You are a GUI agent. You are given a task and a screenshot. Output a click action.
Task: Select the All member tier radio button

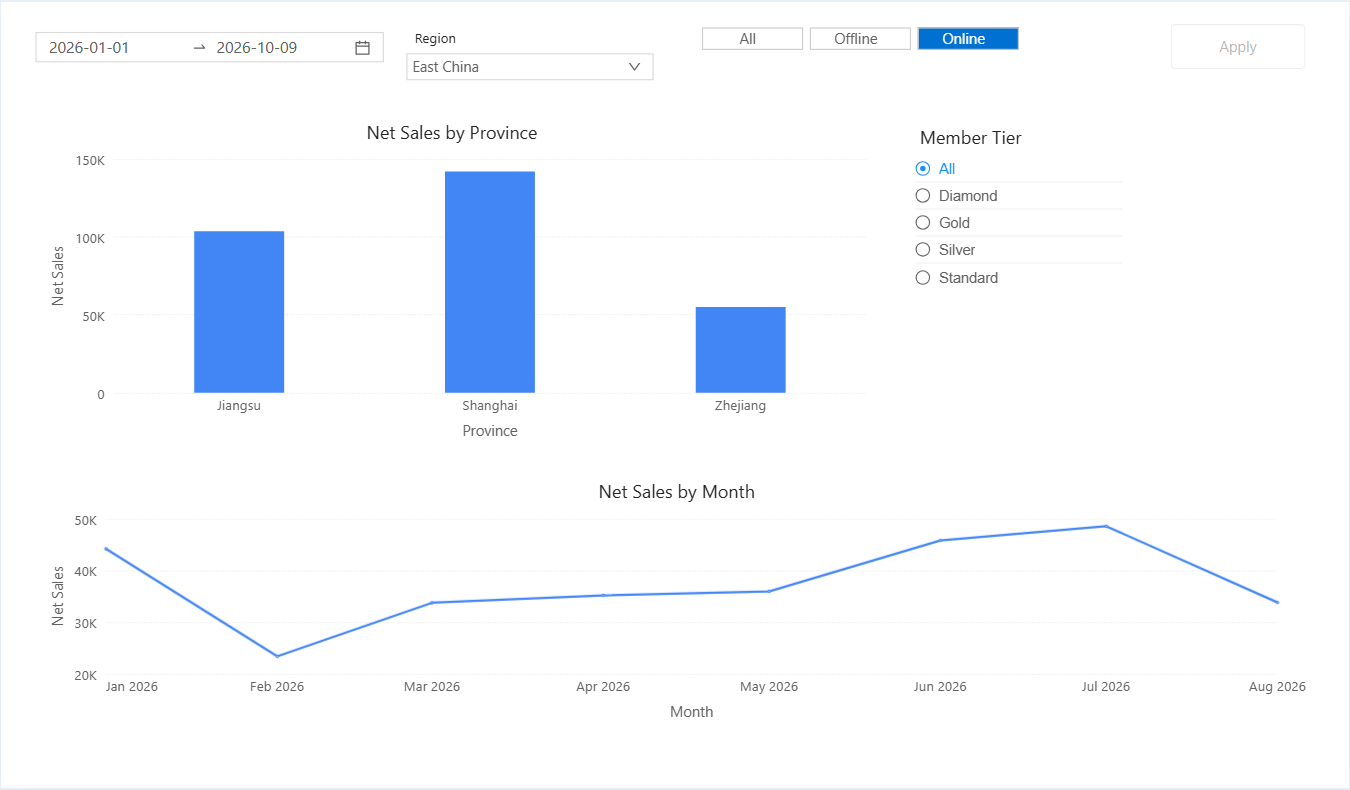click(923, 169)
